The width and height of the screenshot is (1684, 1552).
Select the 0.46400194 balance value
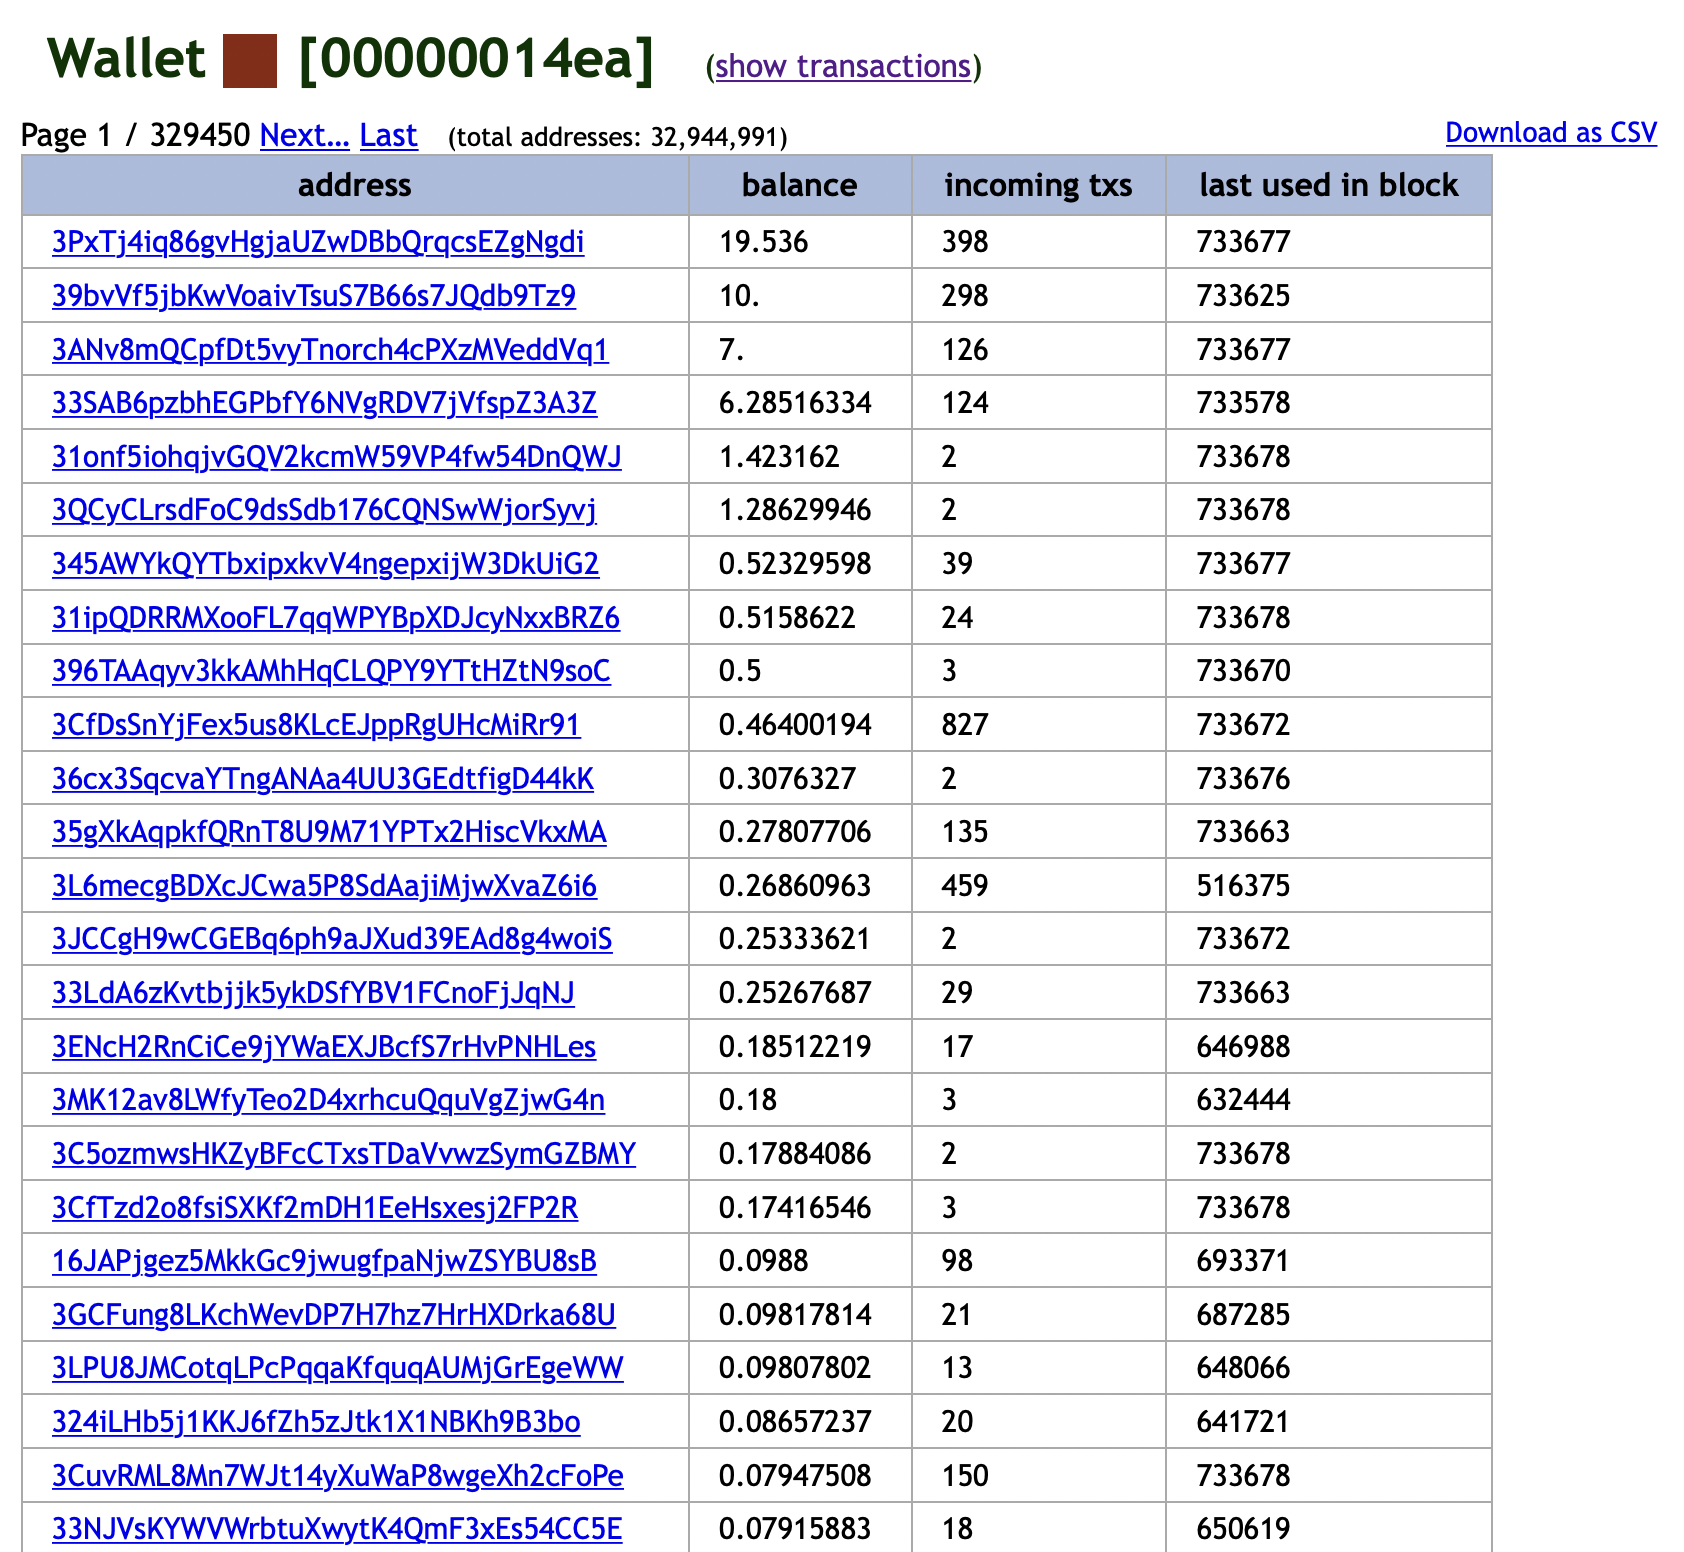(x=795, y=725)
